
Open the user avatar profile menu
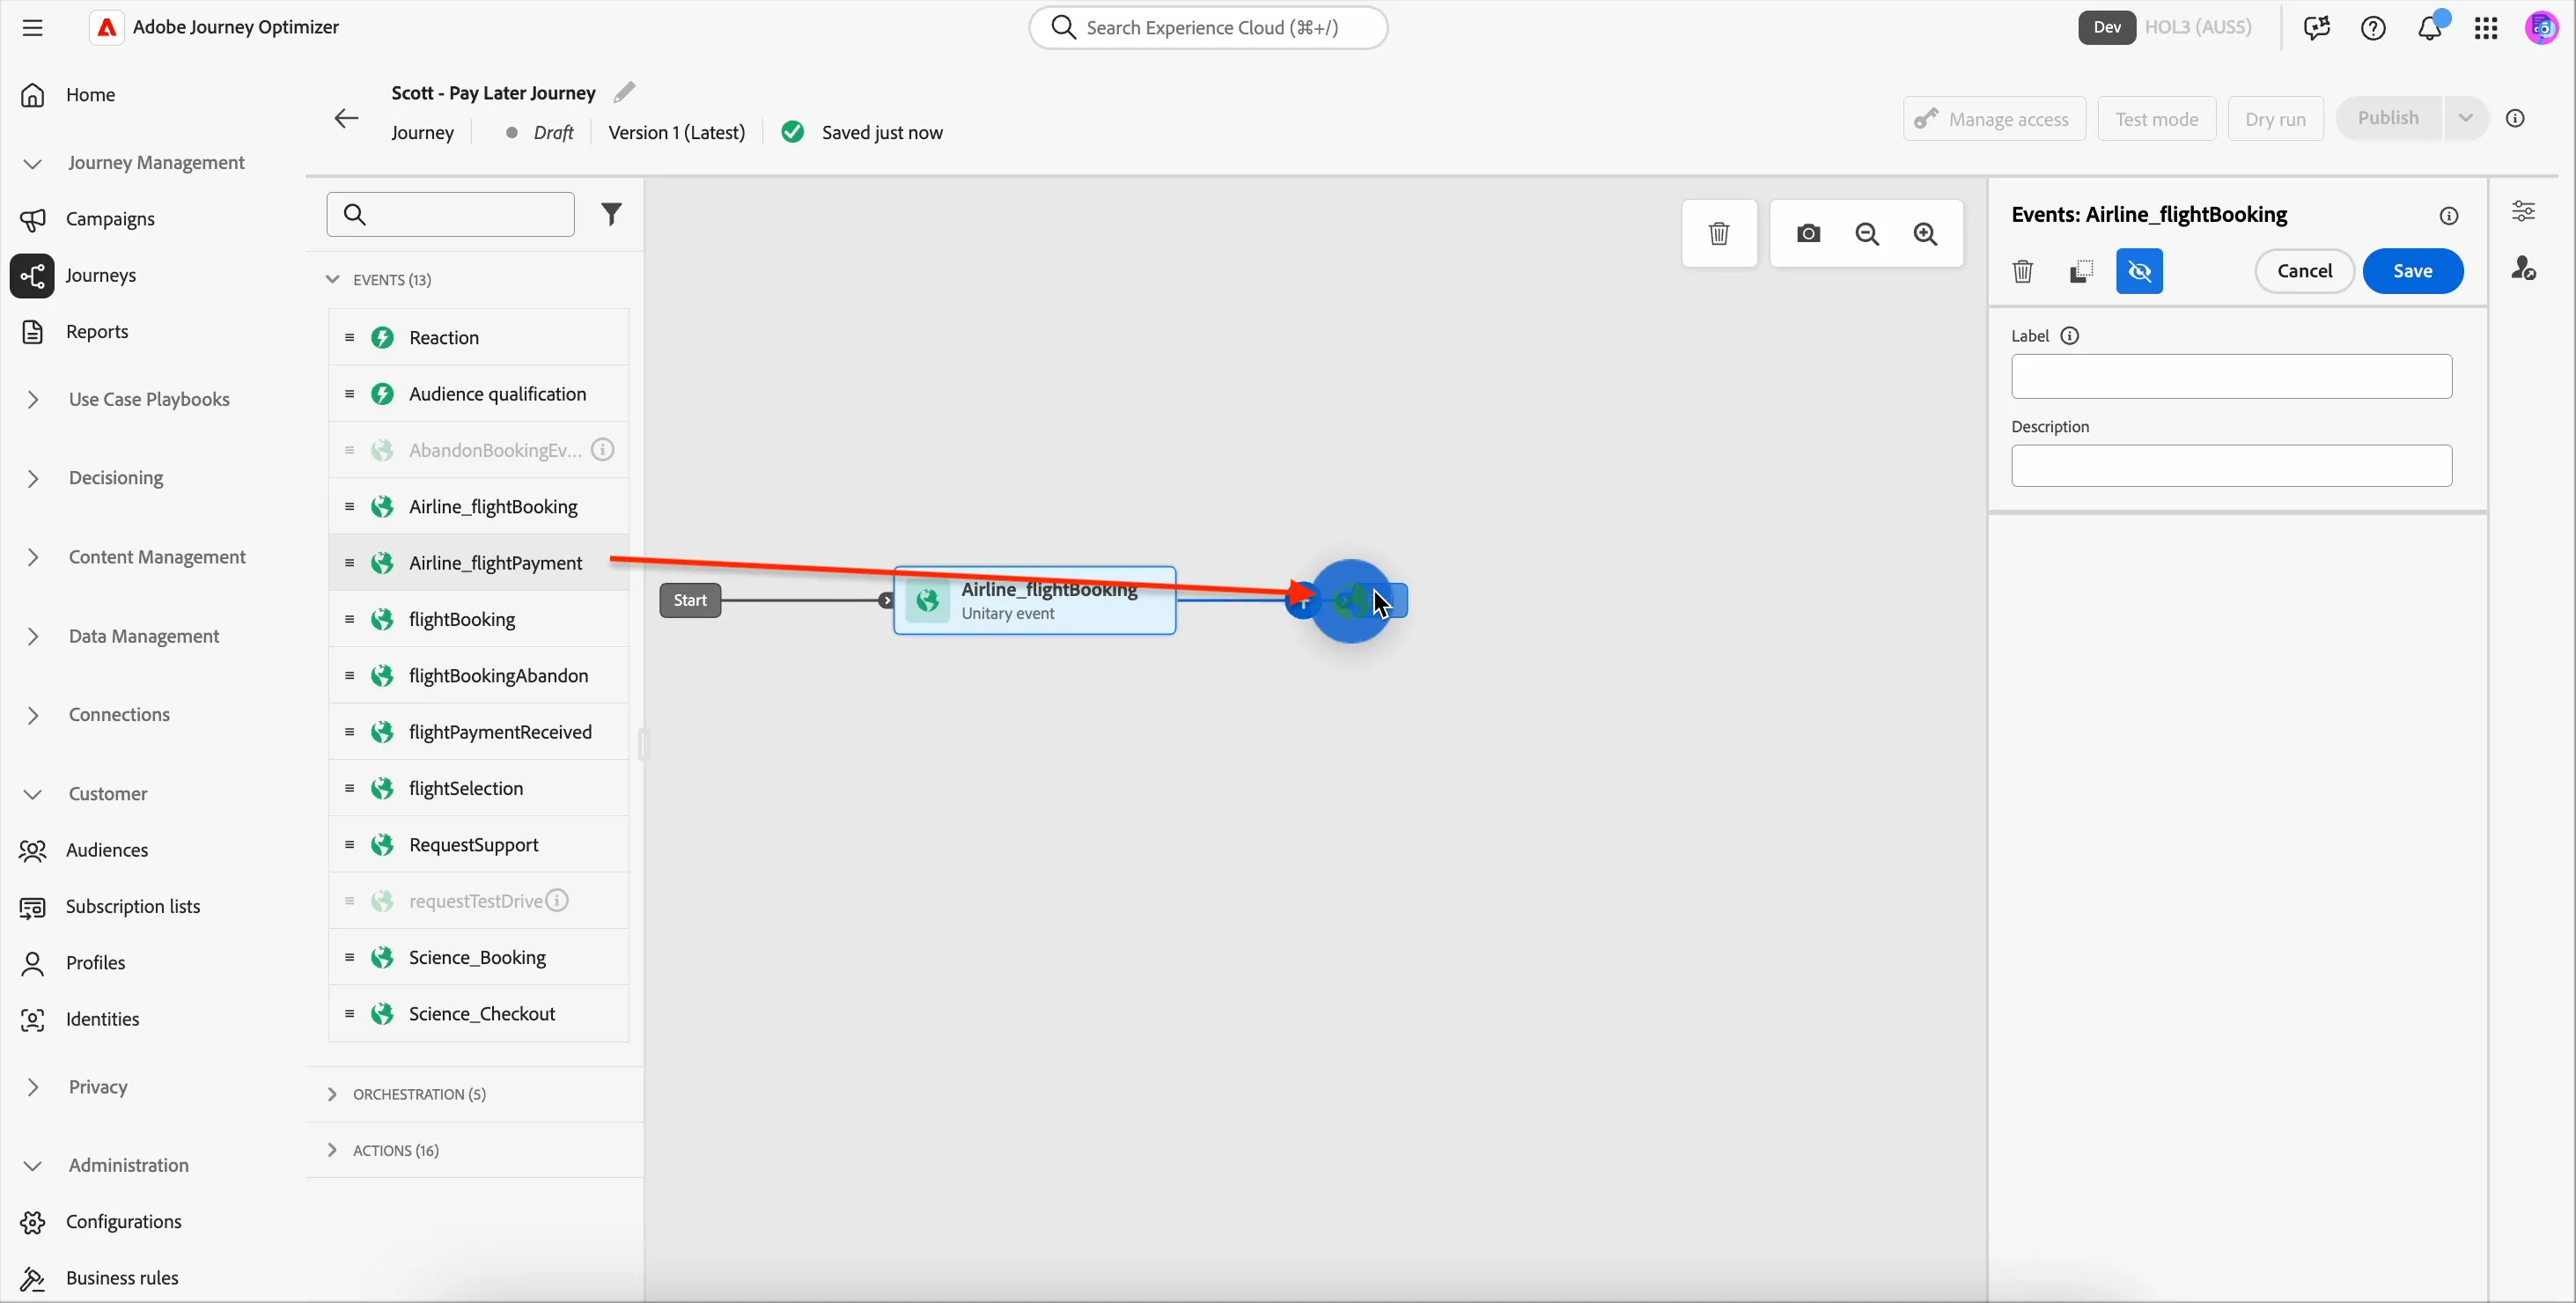(2542, 28)
